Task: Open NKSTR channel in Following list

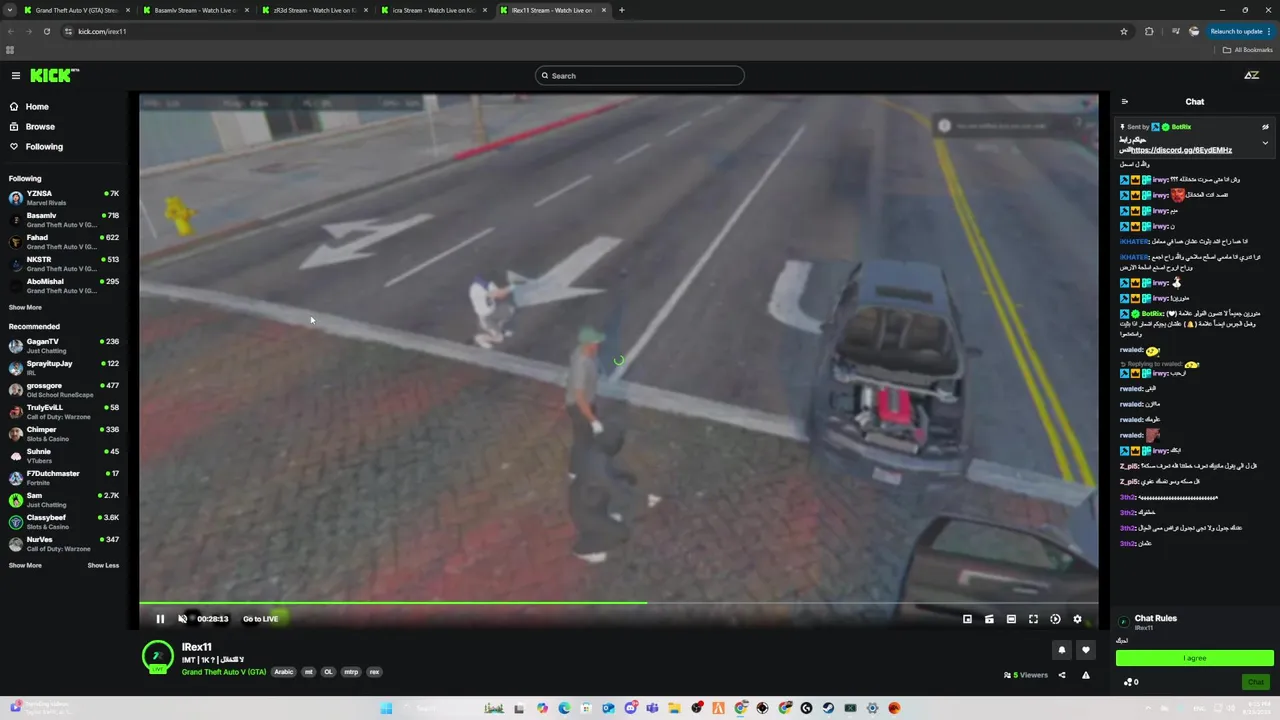Action: click(x=64, y=263)
